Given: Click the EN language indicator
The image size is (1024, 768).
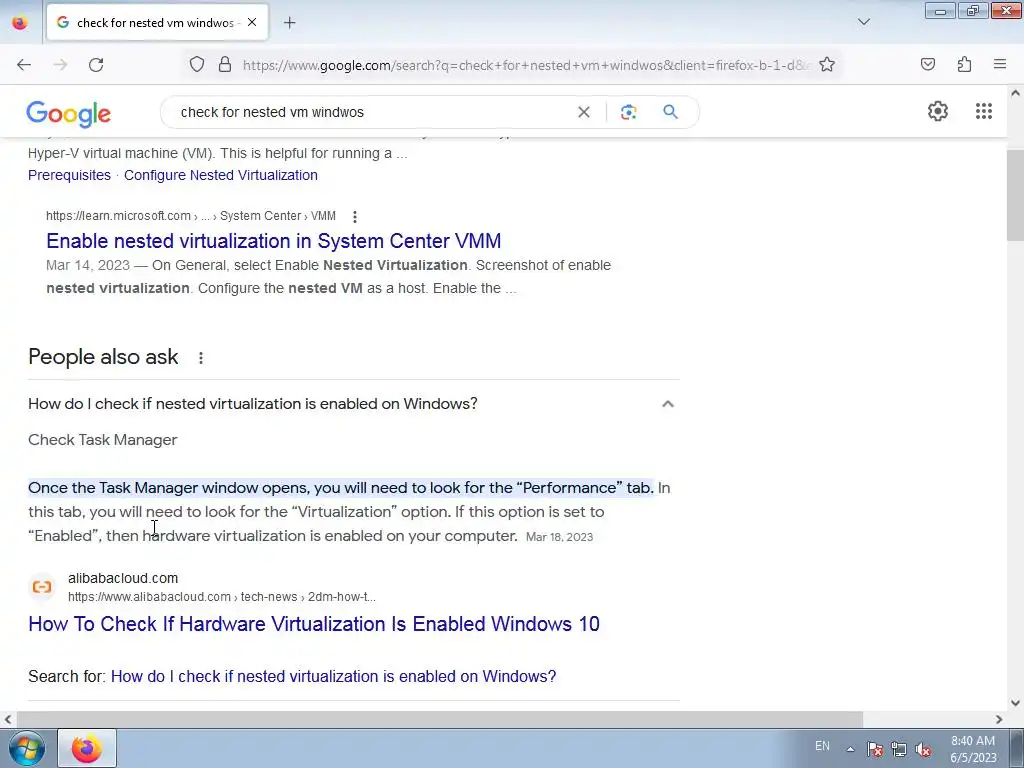Looking at the screenshot, I should 822,746.
